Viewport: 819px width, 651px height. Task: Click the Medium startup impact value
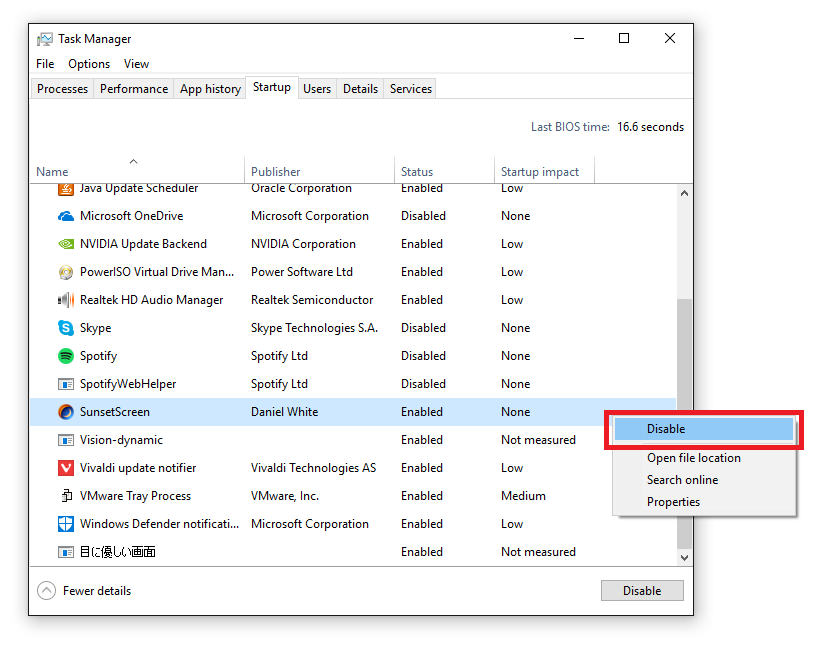pos(523,496)
